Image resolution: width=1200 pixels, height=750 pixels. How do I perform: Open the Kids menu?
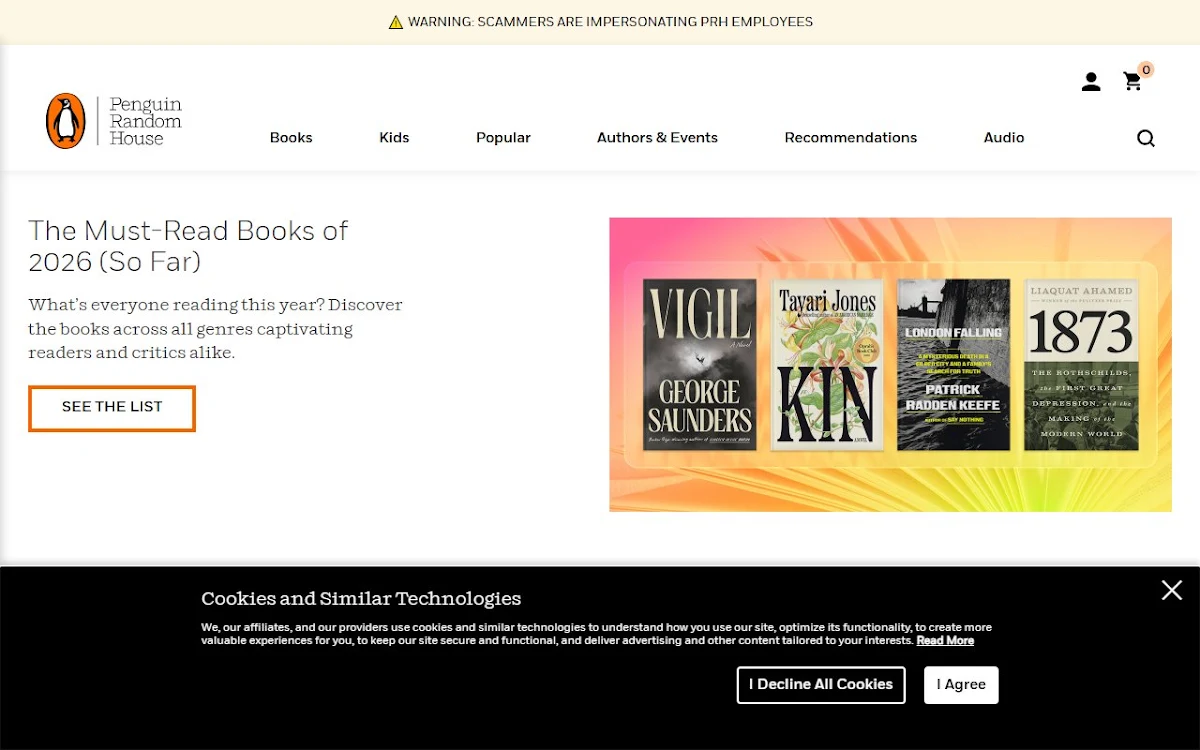(394, 138)
